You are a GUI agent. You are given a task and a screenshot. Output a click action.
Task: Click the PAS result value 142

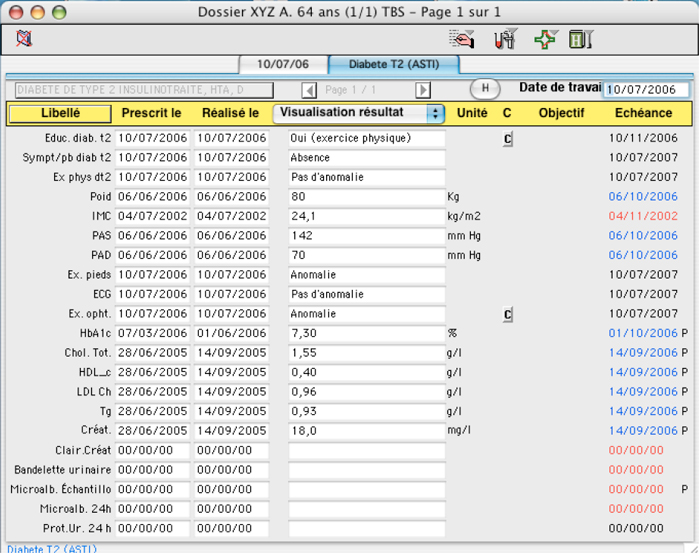pos(367,236)
